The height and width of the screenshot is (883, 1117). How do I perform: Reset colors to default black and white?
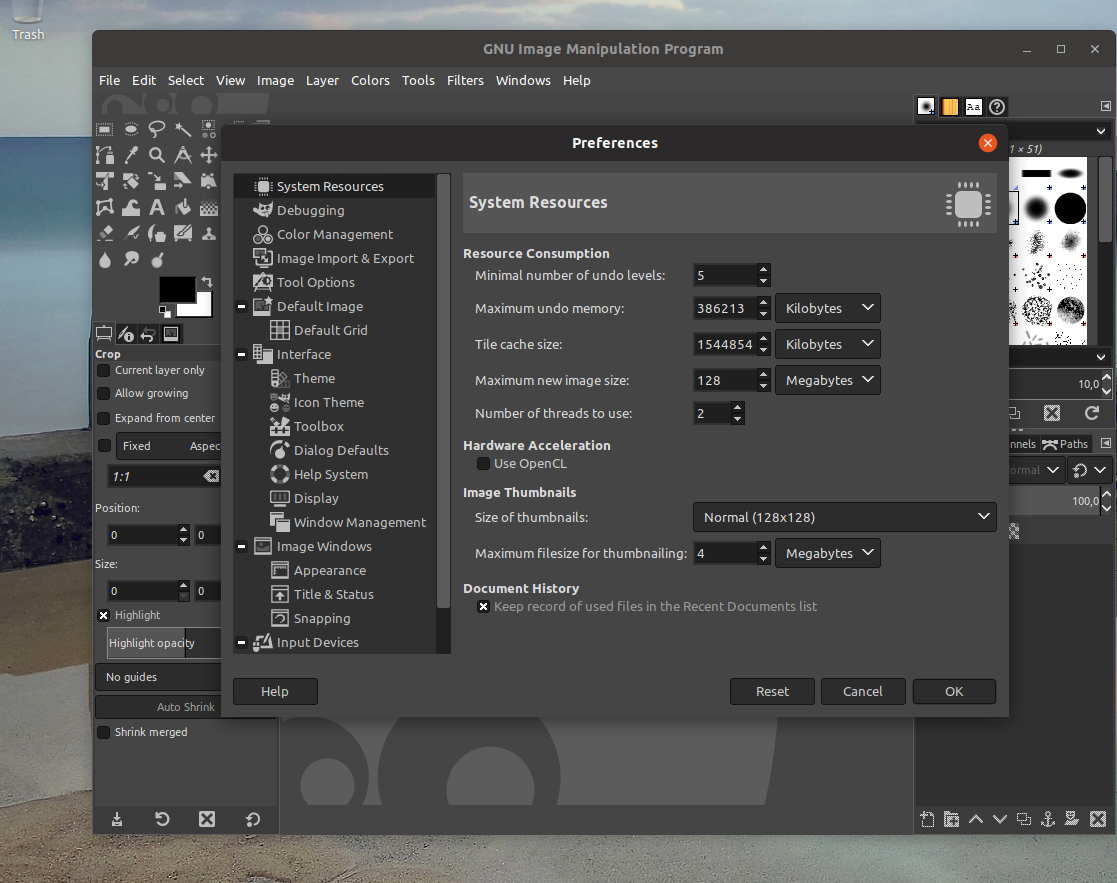[165, 310]
